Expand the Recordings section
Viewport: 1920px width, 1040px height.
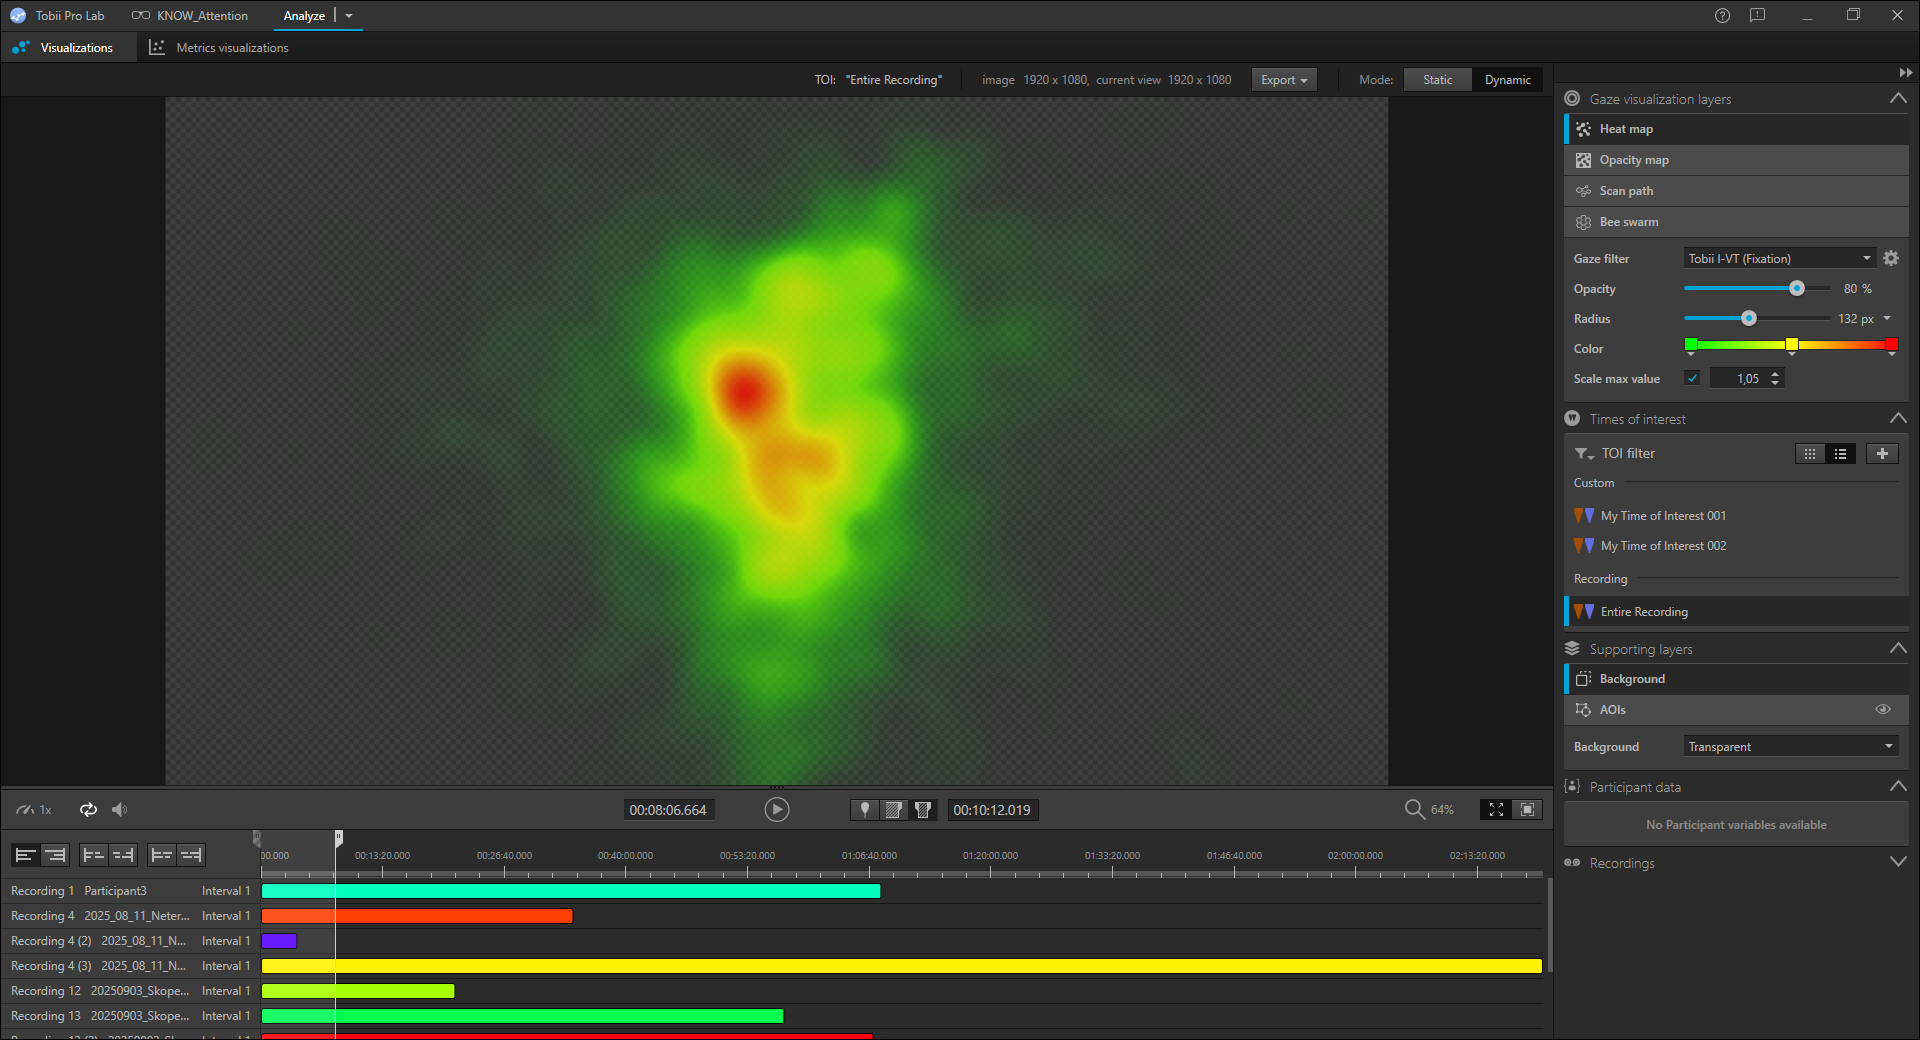pos(1897,862)
